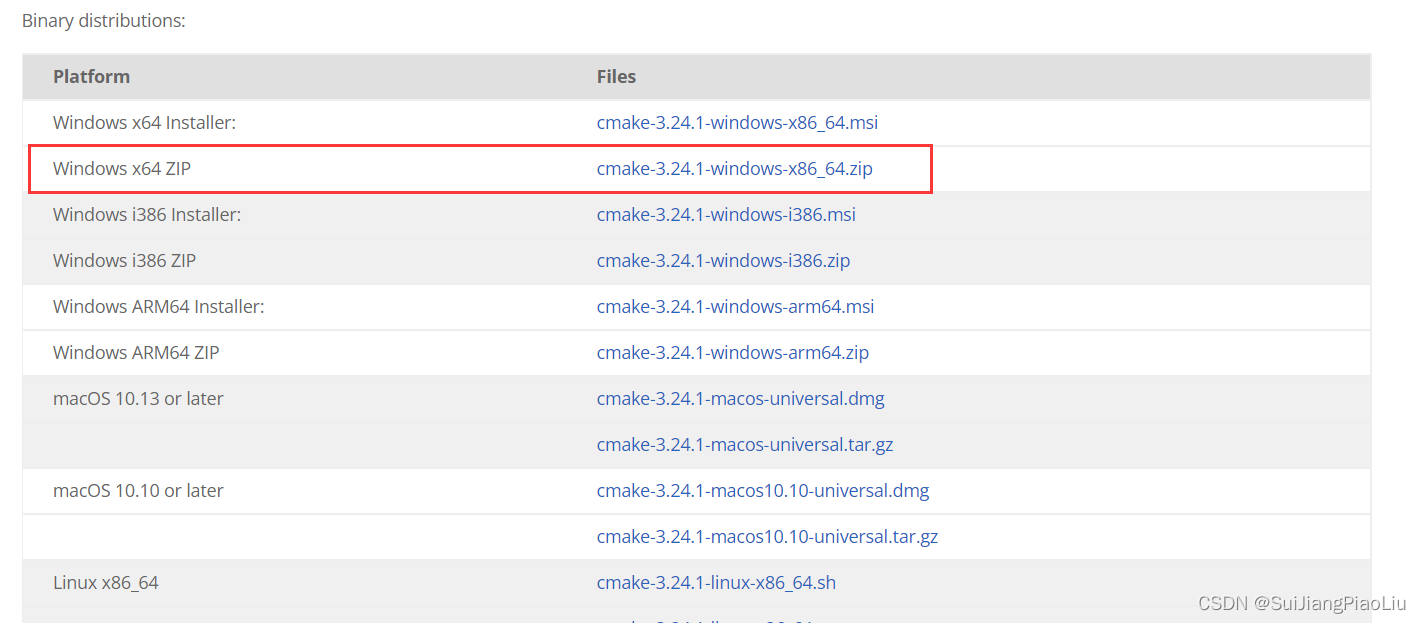This screenshot has height=623, width=1421.
Task: Select cmake-3.24.1-windows-arm64.msi download
Action: (735, 307)
